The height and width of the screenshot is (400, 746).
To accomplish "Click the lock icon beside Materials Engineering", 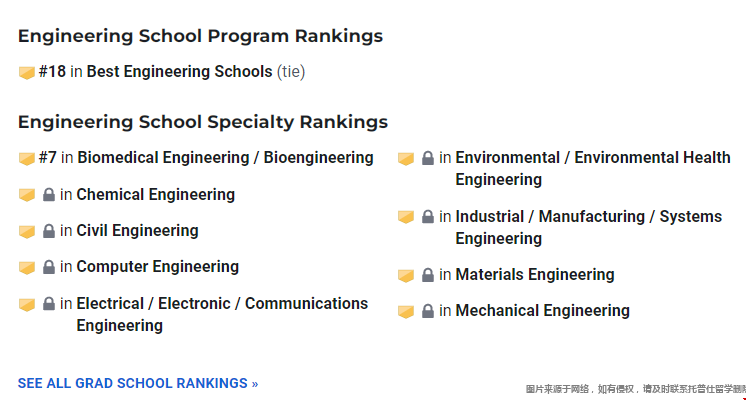I will [428, 275].
